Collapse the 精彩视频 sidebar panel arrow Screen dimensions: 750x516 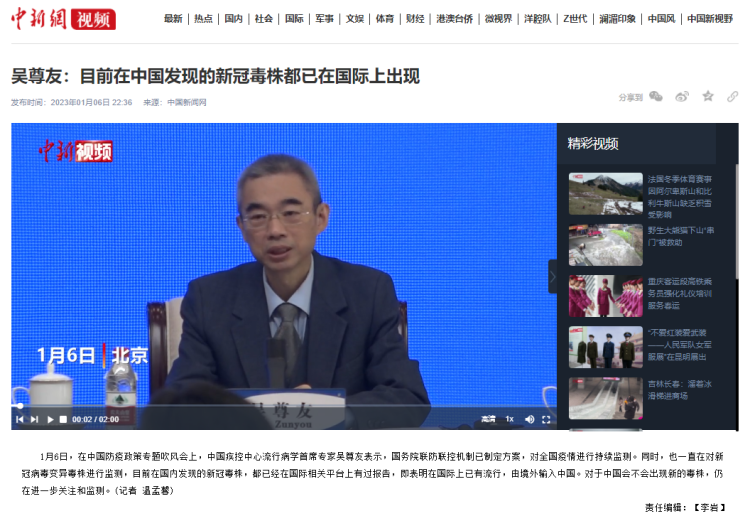click(x=552, y=276)
